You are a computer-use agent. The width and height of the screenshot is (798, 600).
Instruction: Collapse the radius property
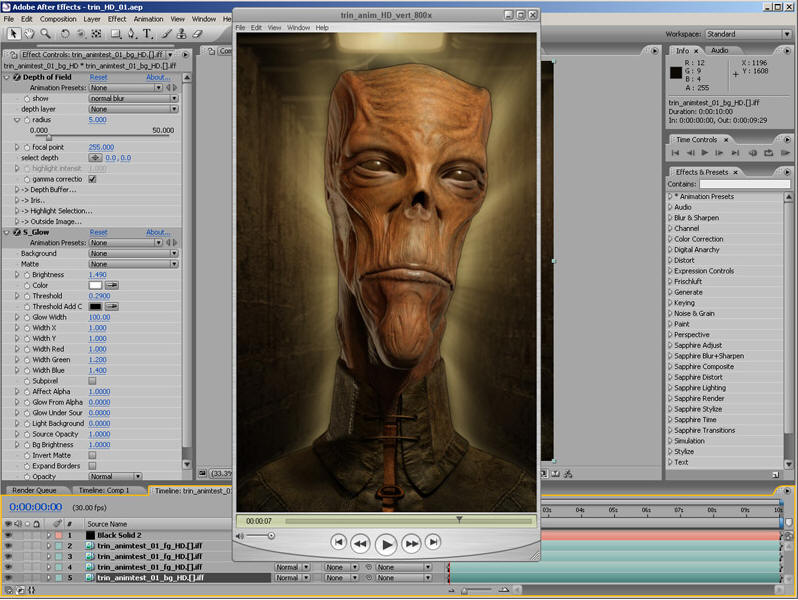[17, 120]
